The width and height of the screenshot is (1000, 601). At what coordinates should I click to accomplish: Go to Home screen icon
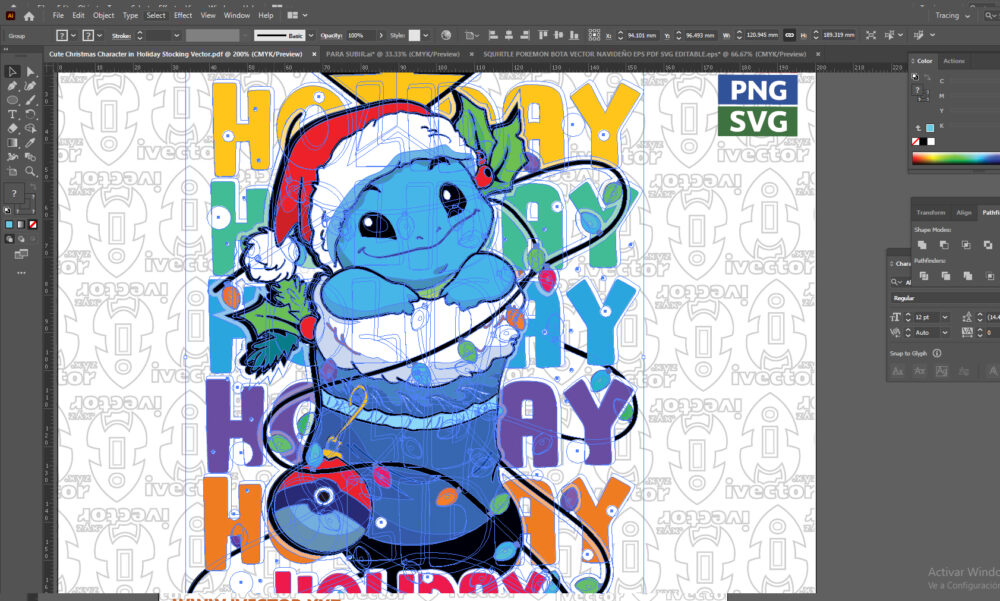point(29,16)
